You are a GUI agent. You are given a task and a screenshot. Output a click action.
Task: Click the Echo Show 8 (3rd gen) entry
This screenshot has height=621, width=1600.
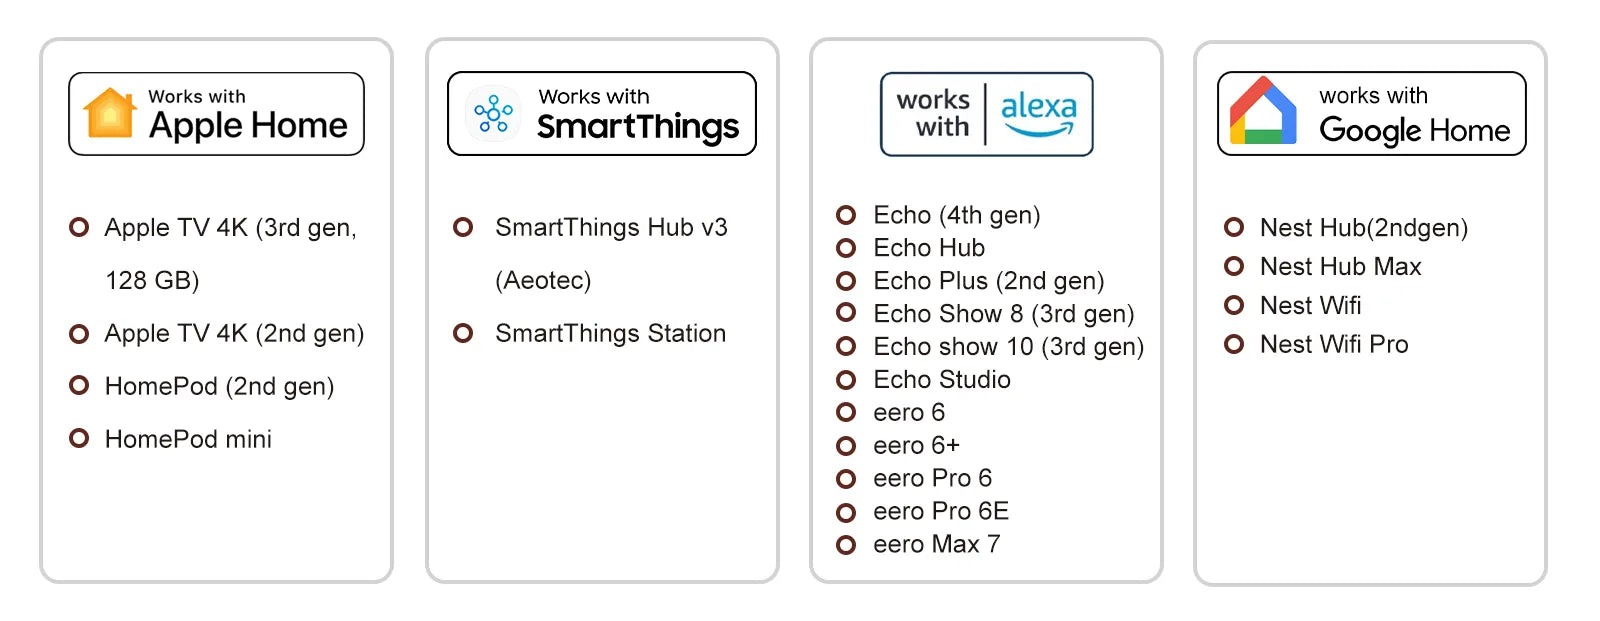coord(1003,314)
